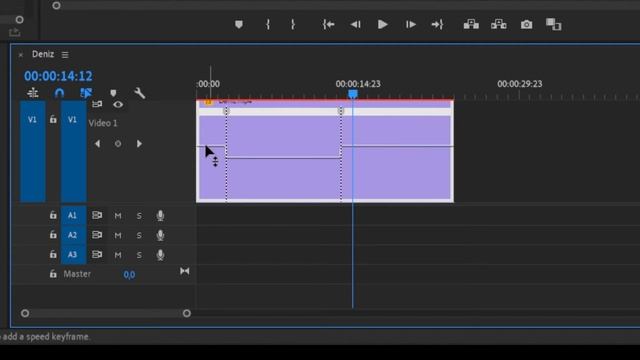This screenshot has height=360, width=640.
Task: Solo track A3
Action: point(139,255)
